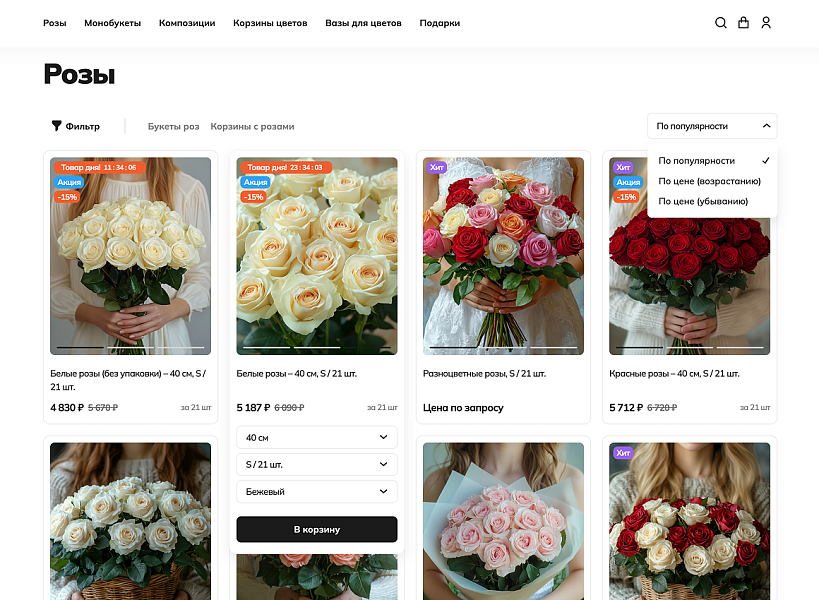This screenshot has width=819, height=600.
Task: Open the Букеты роз link
Action: point(172,126)
